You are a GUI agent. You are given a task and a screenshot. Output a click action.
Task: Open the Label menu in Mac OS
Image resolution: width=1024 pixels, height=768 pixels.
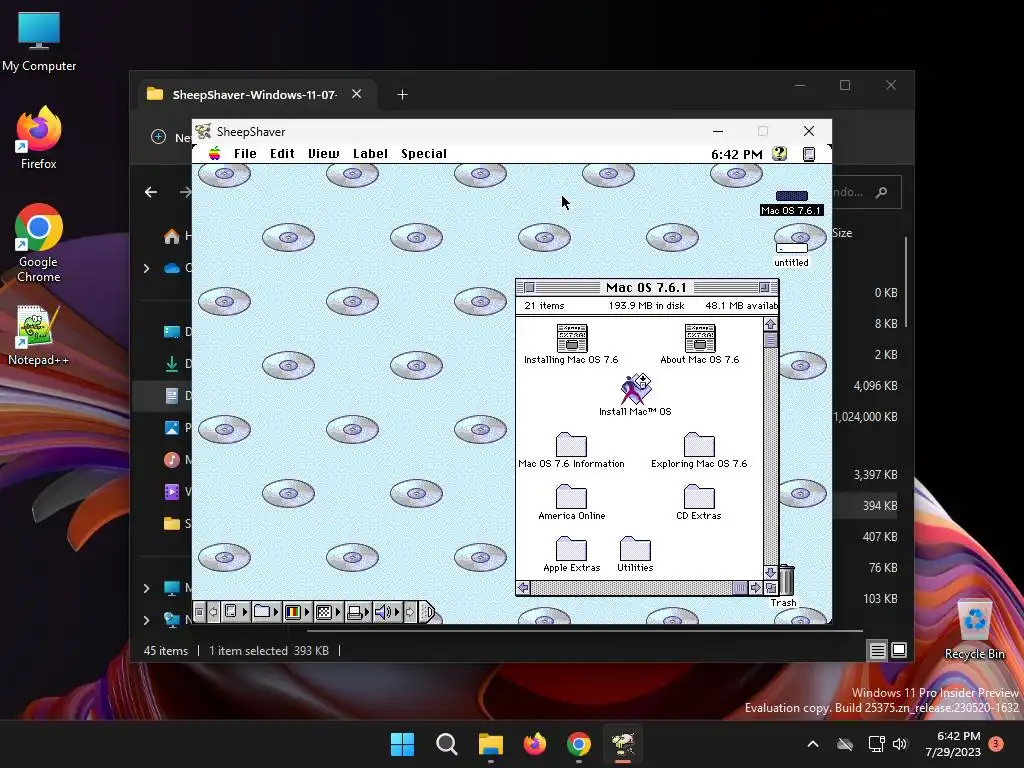tap(370, 153)
